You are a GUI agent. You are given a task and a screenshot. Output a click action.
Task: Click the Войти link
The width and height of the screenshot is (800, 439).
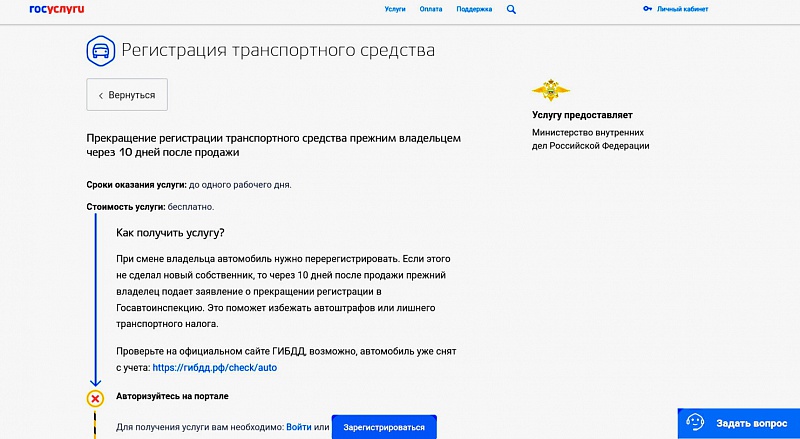coord(298,427)
